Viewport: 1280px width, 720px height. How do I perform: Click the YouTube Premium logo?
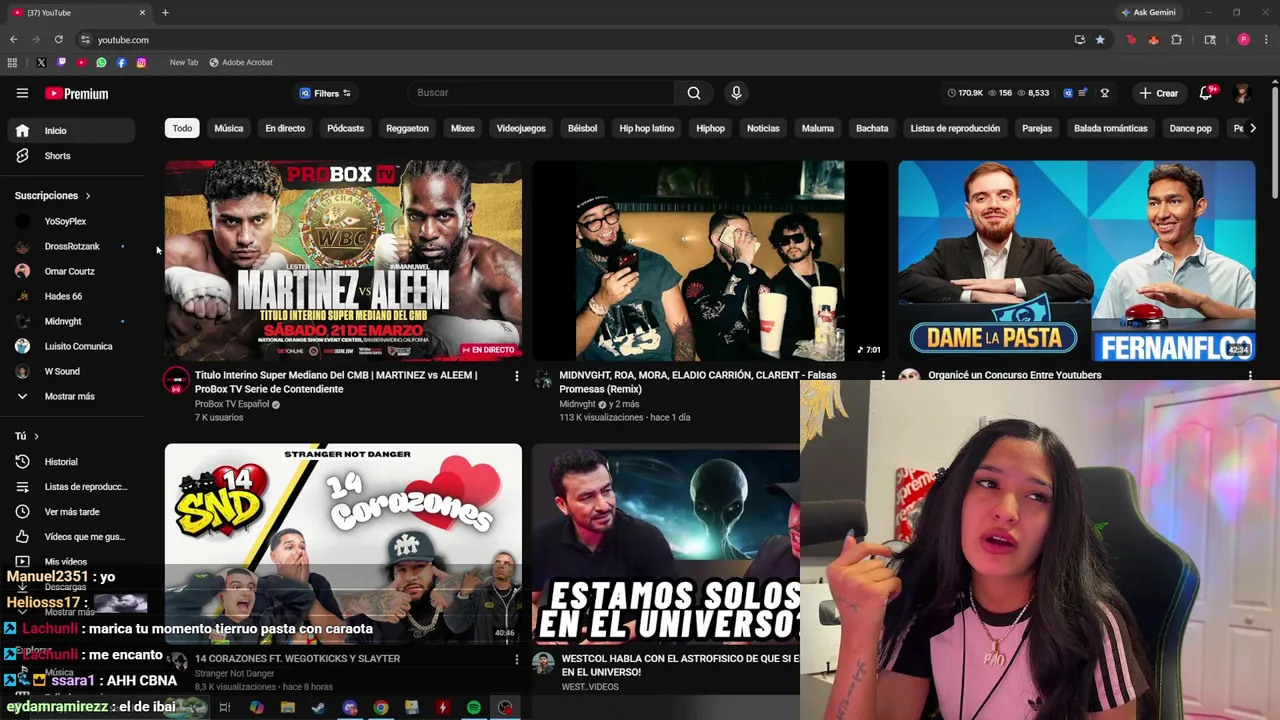[x=76, y=93]
